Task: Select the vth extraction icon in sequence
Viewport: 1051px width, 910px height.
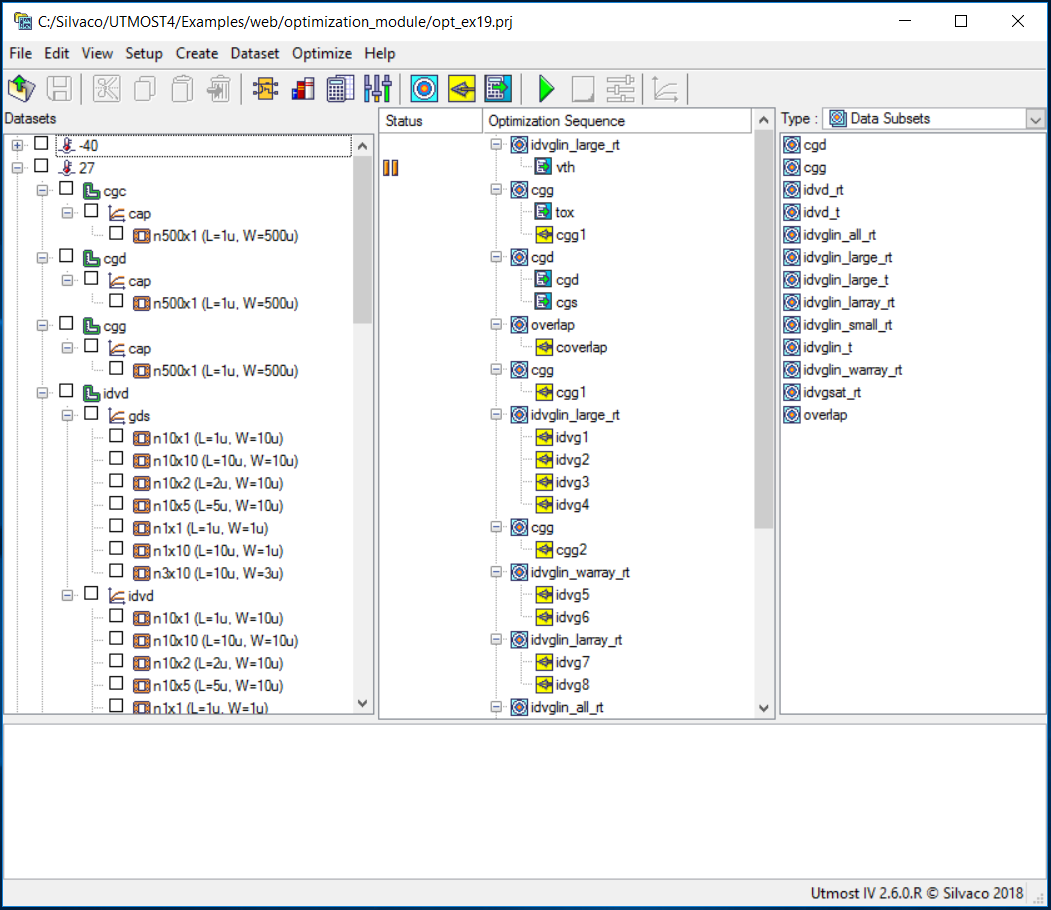Action: pyautogui.click(x=544, y=167)
